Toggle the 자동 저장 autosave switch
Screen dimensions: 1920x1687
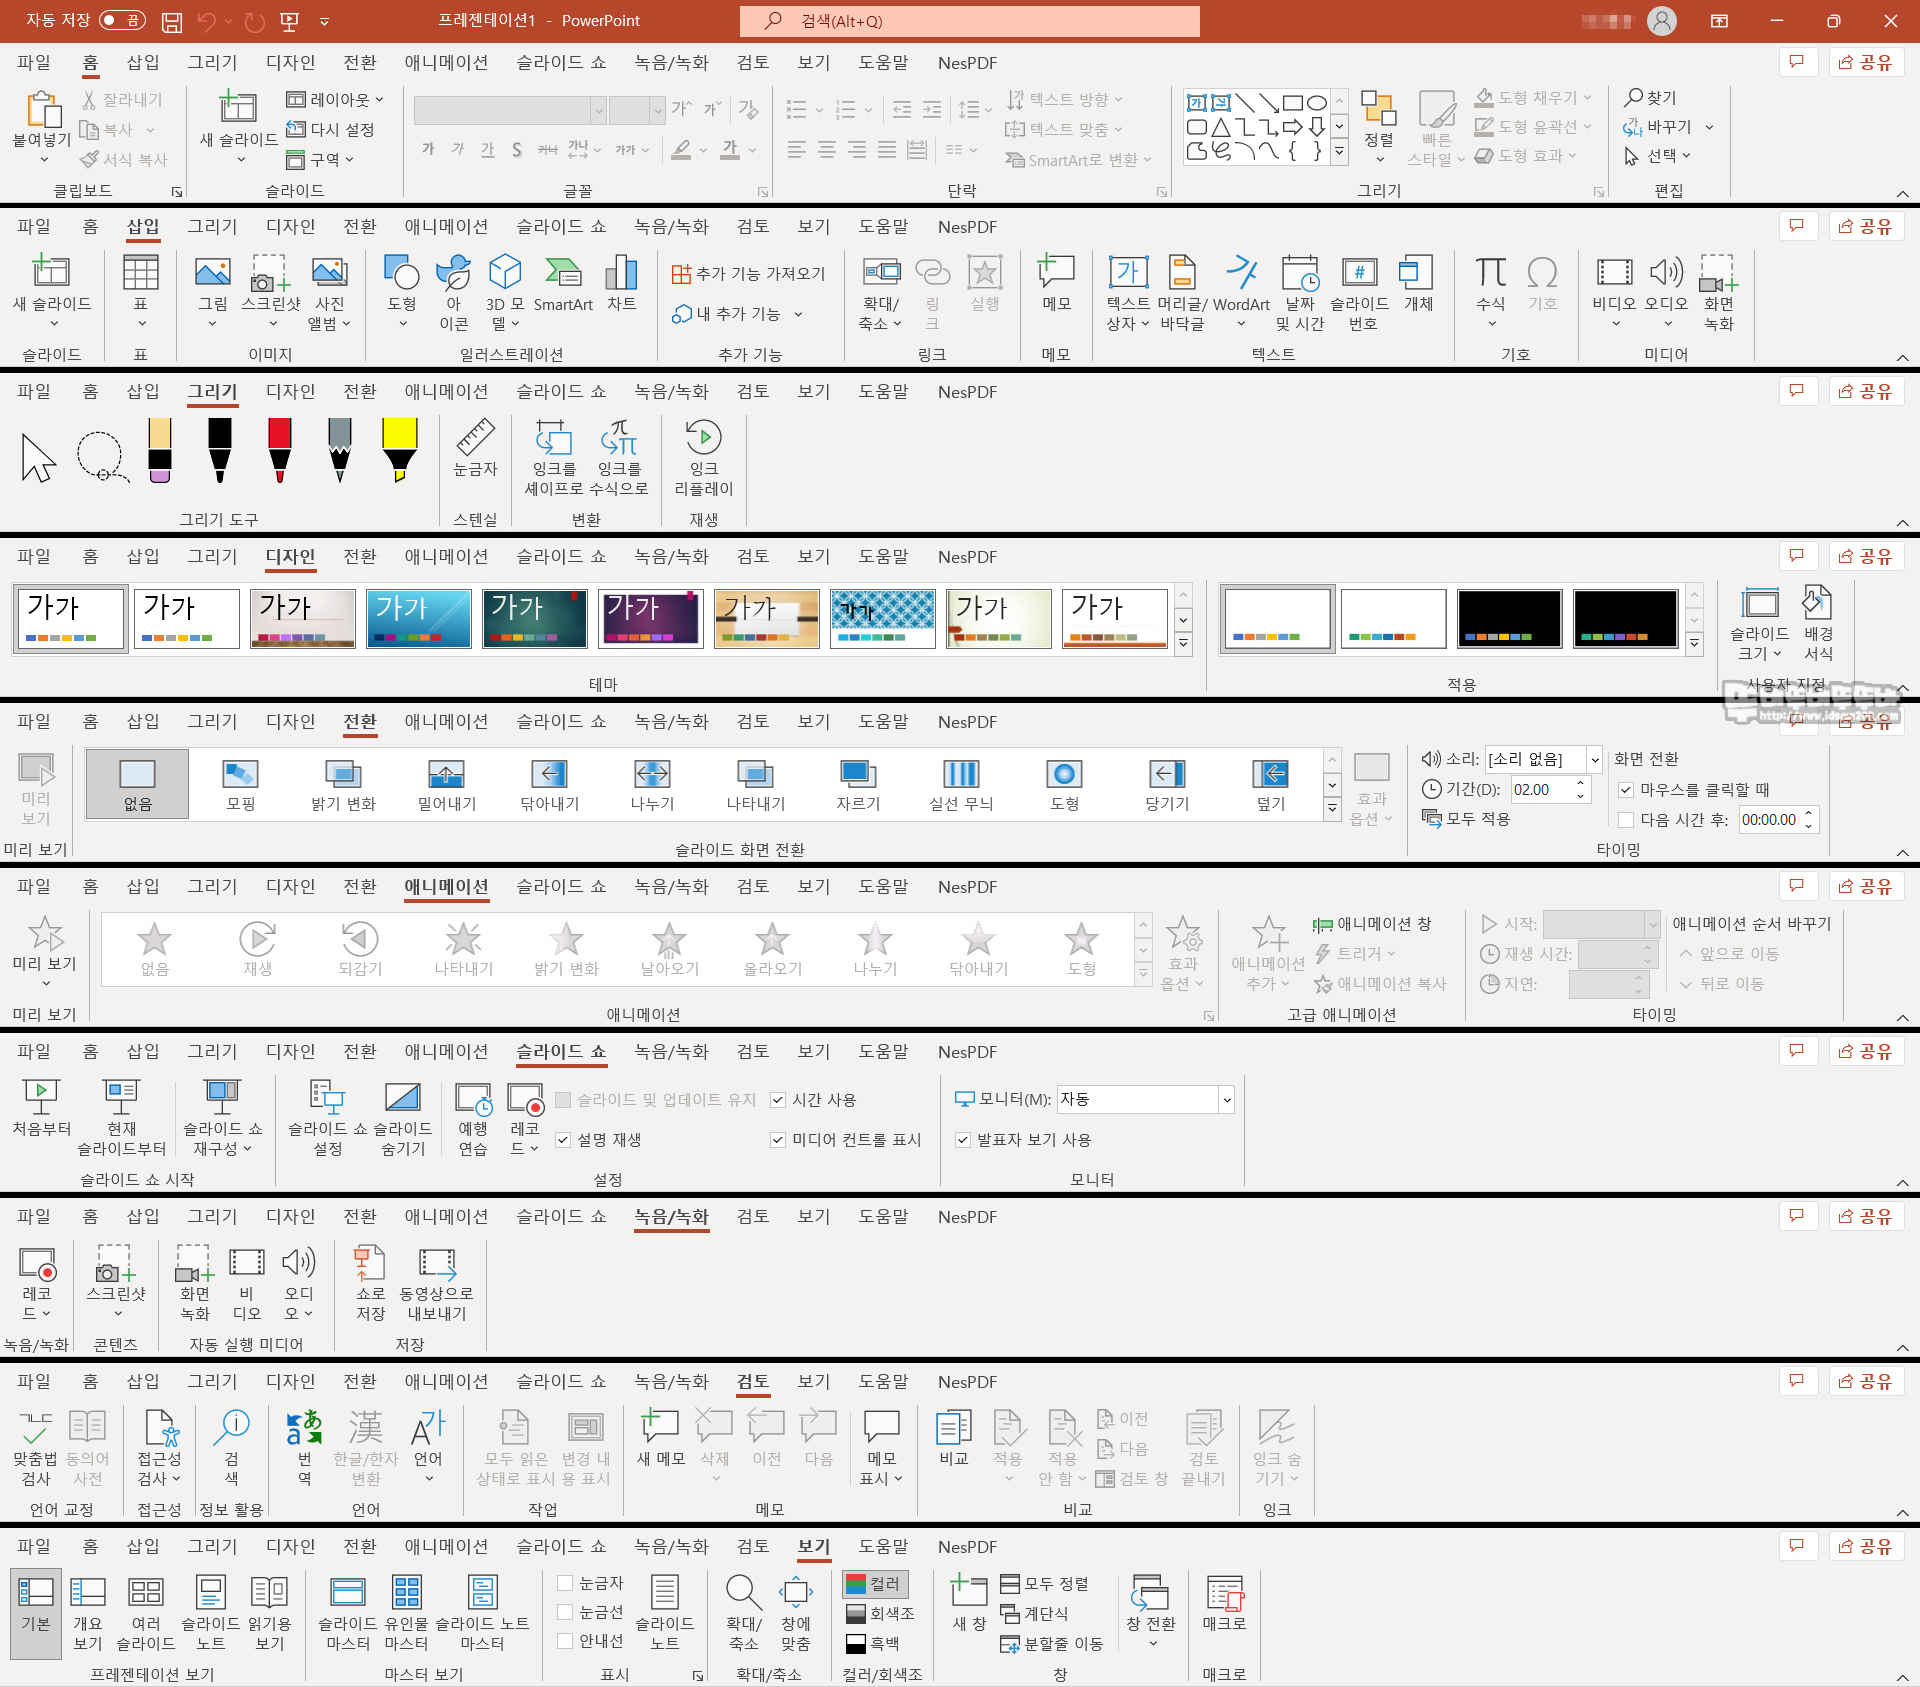122,20
